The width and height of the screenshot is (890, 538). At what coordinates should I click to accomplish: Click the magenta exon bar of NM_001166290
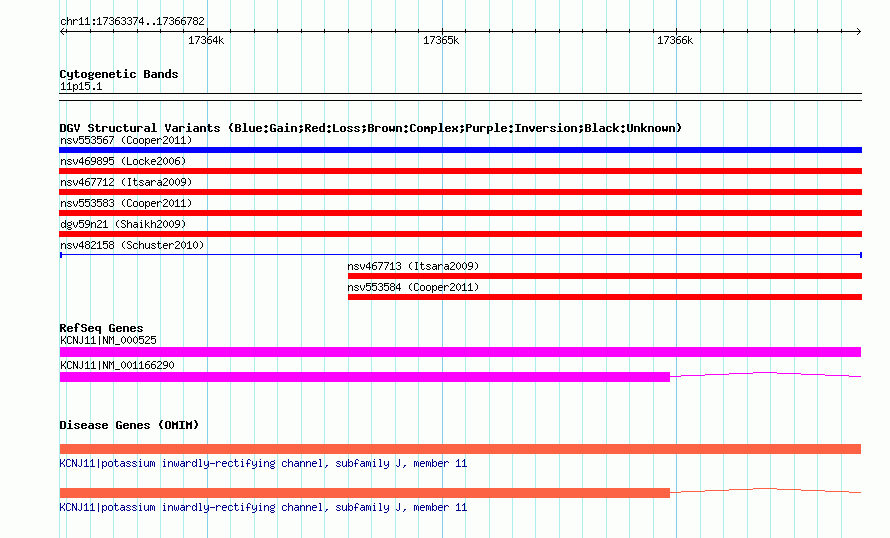(364, 377)
